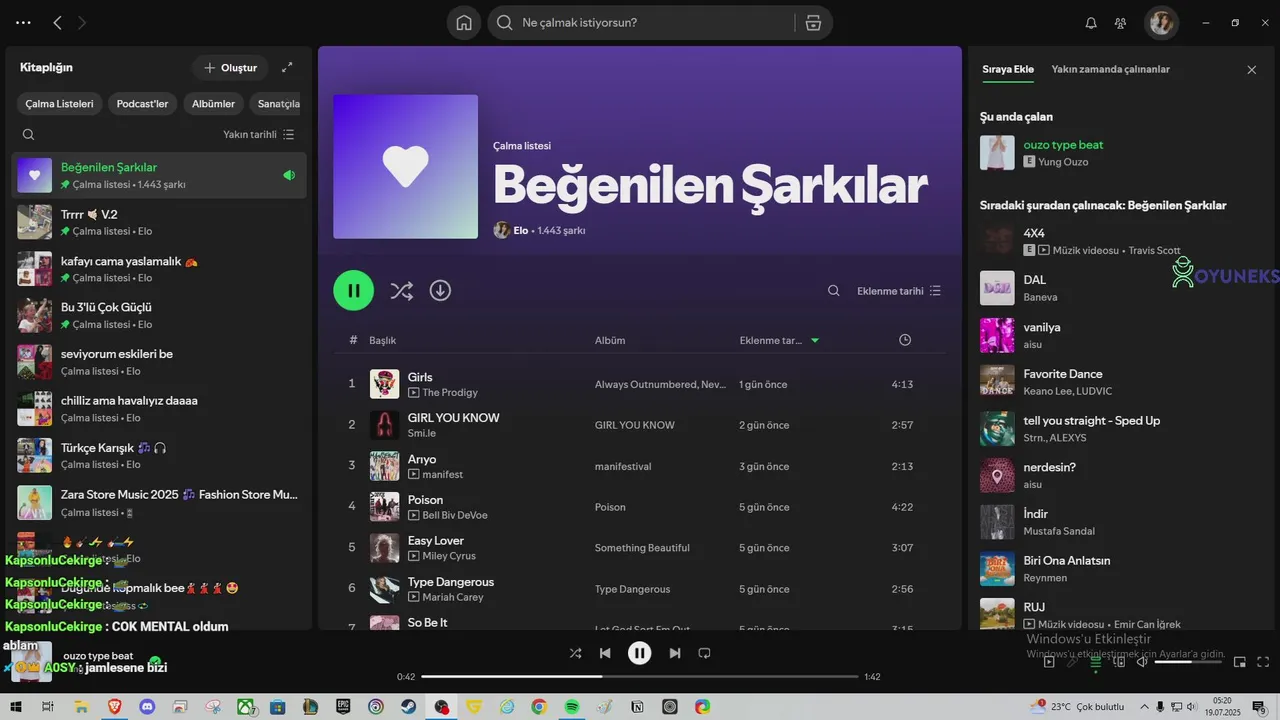Open Zara Store Music 2025 playlist
This screenshot has height=720, width=1280.
pyautogui.click(x=160, y=502)
